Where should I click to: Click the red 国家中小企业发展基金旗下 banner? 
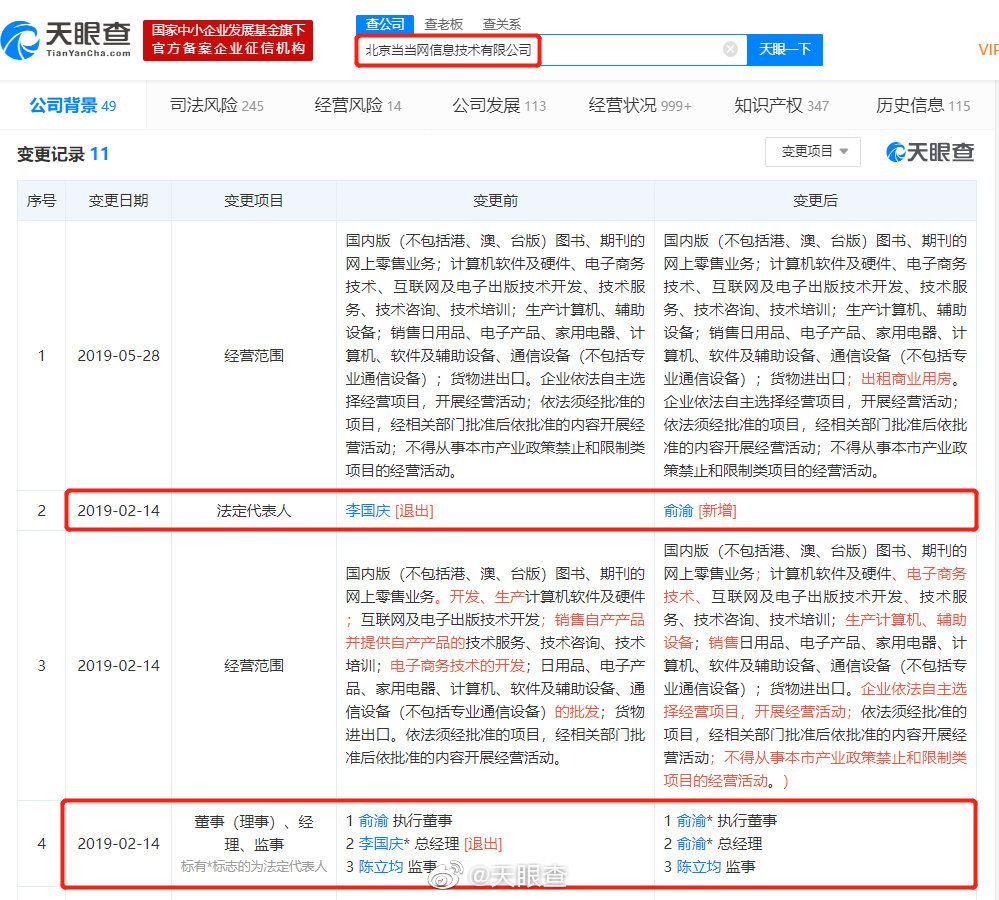(228, 39)
